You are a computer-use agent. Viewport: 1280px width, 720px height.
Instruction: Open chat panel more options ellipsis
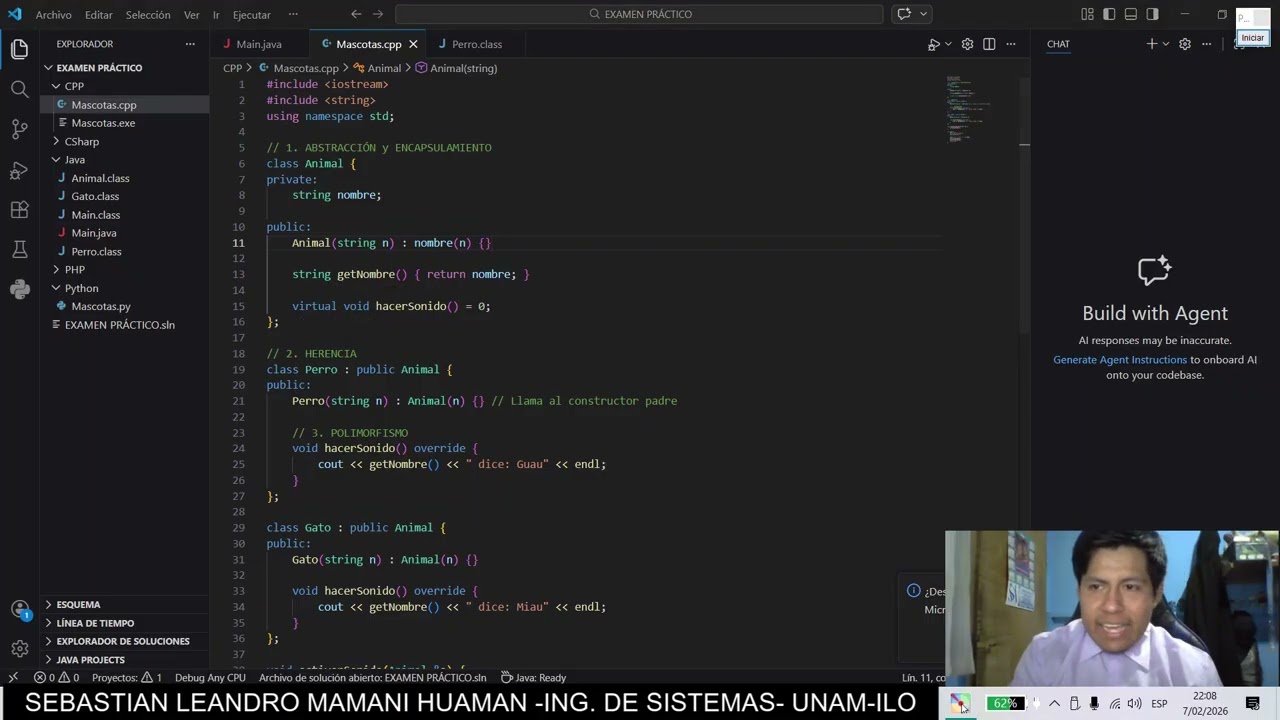[x=1207, y=44]
